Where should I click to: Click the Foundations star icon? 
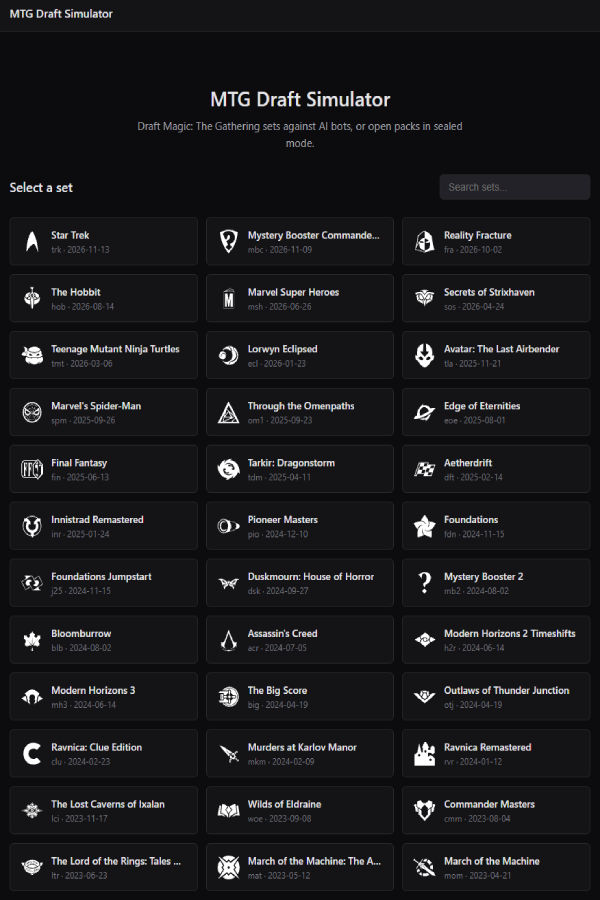(425, 526)
